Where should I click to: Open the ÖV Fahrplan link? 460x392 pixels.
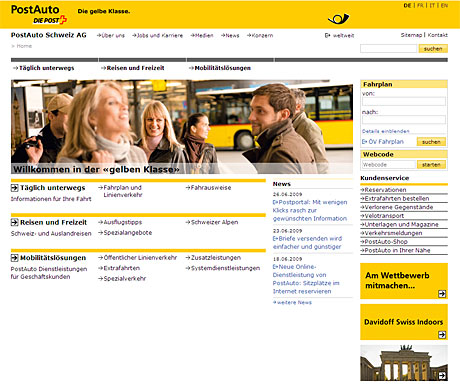(383, 142)
